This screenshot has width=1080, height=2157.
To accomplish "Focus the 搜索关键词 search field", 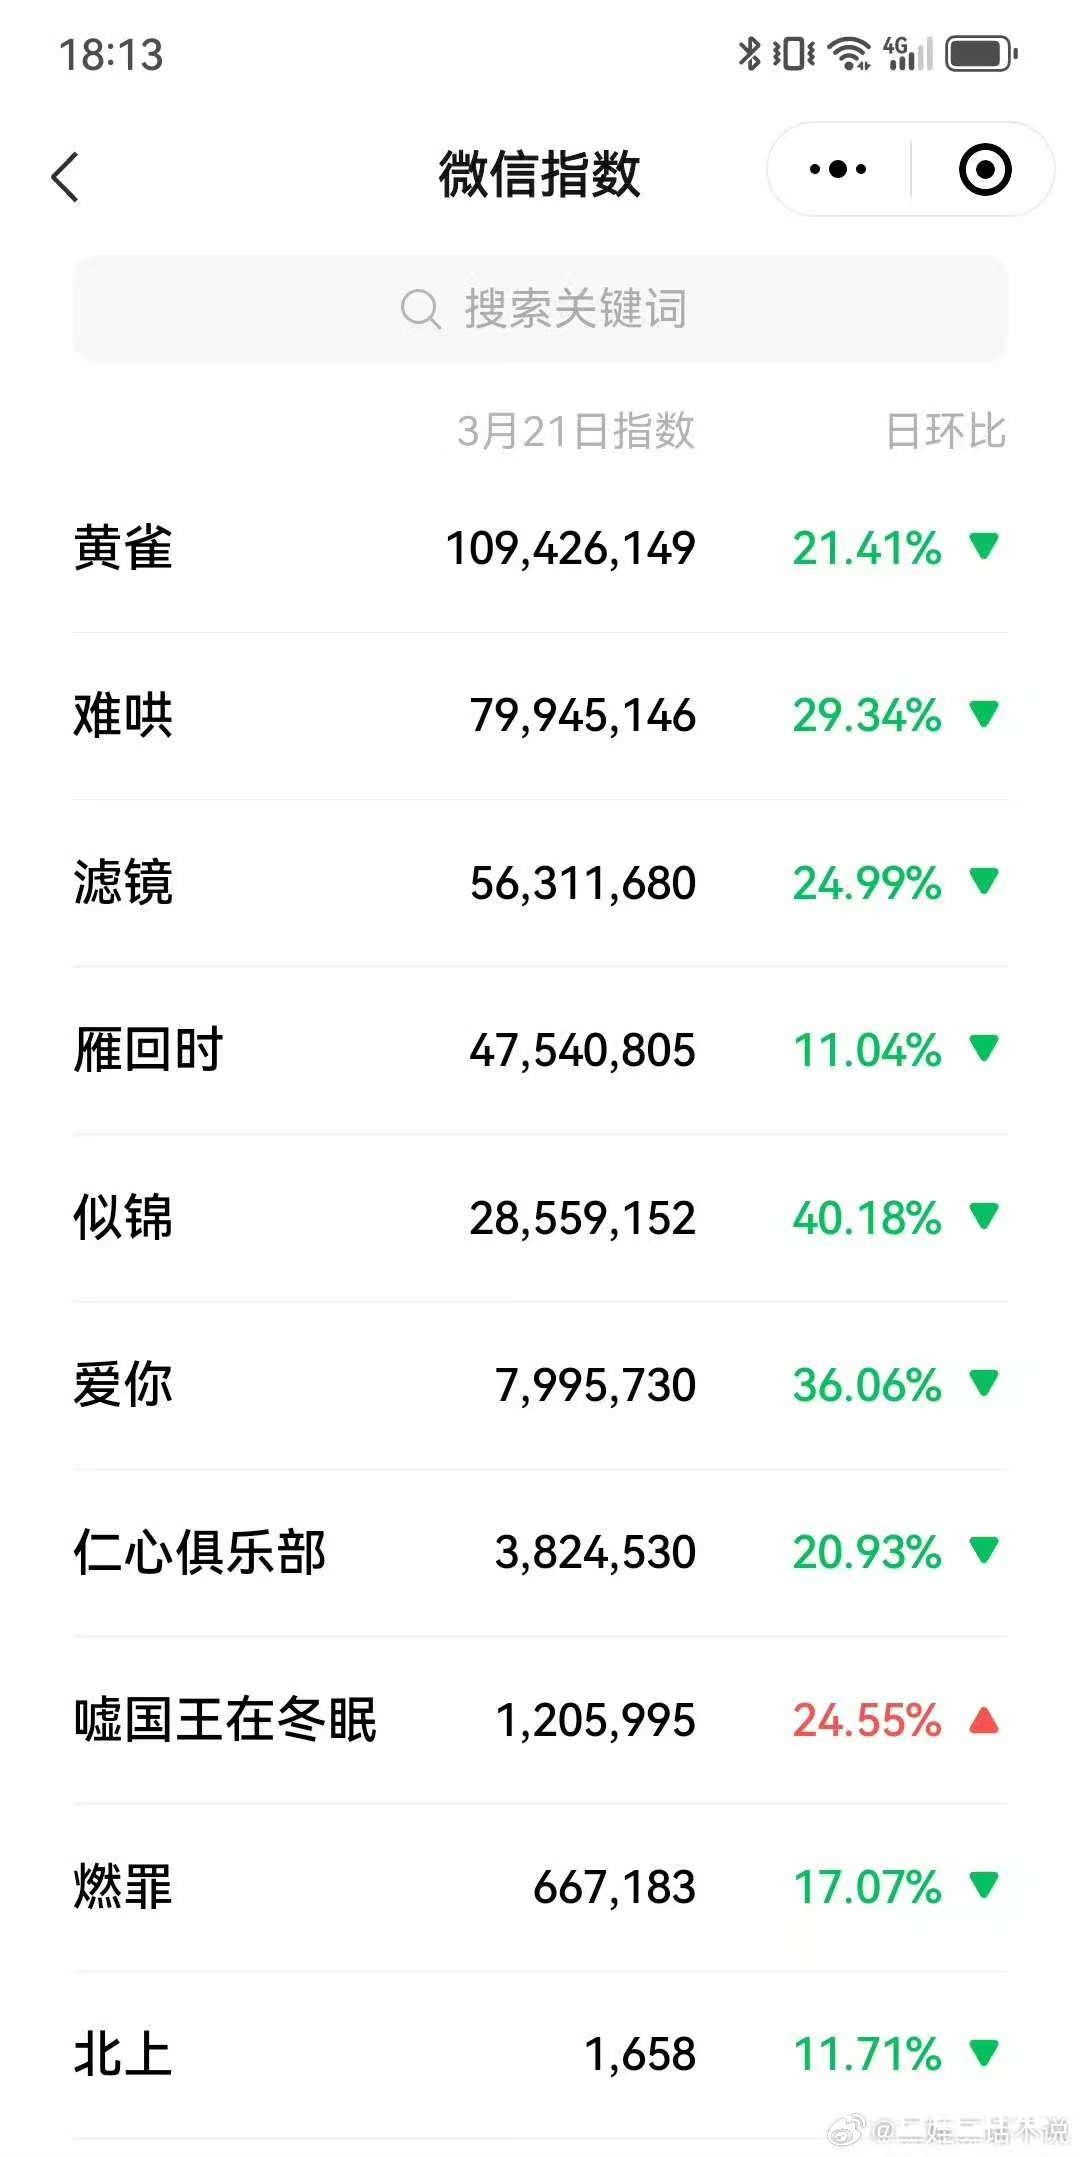I will (x=574, y=309).
